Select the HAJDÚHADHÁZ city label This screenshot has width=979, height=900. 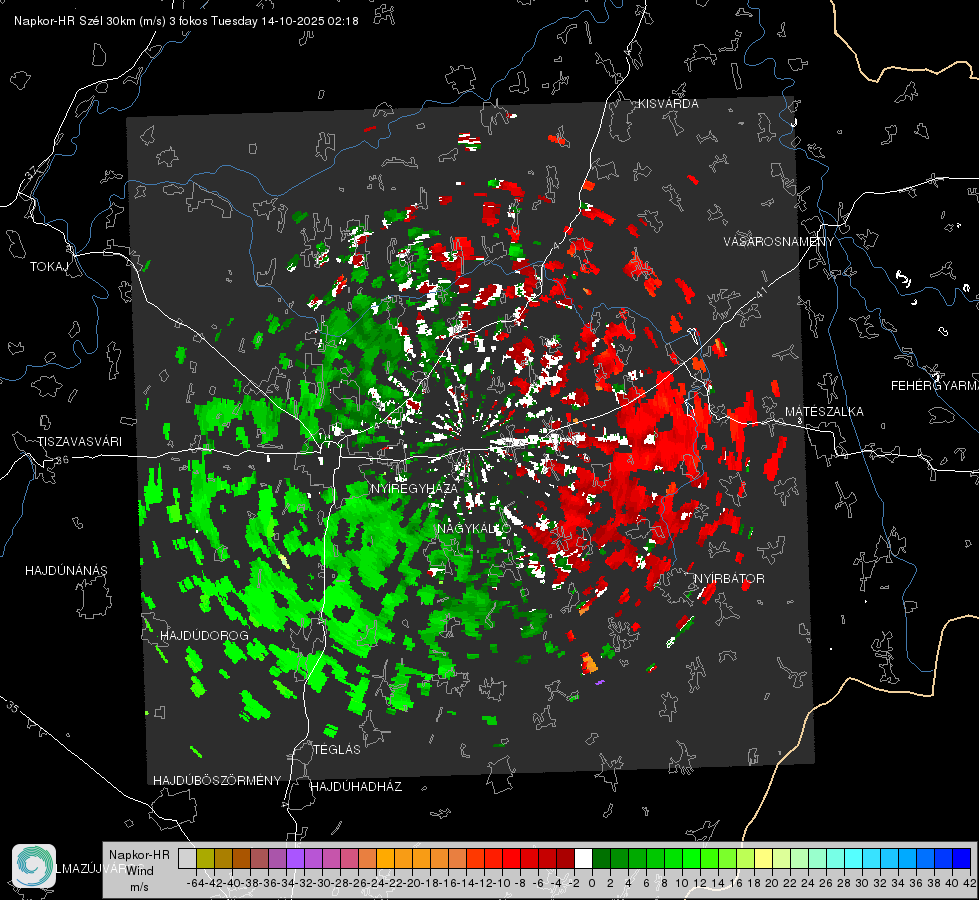coord(356,786)
